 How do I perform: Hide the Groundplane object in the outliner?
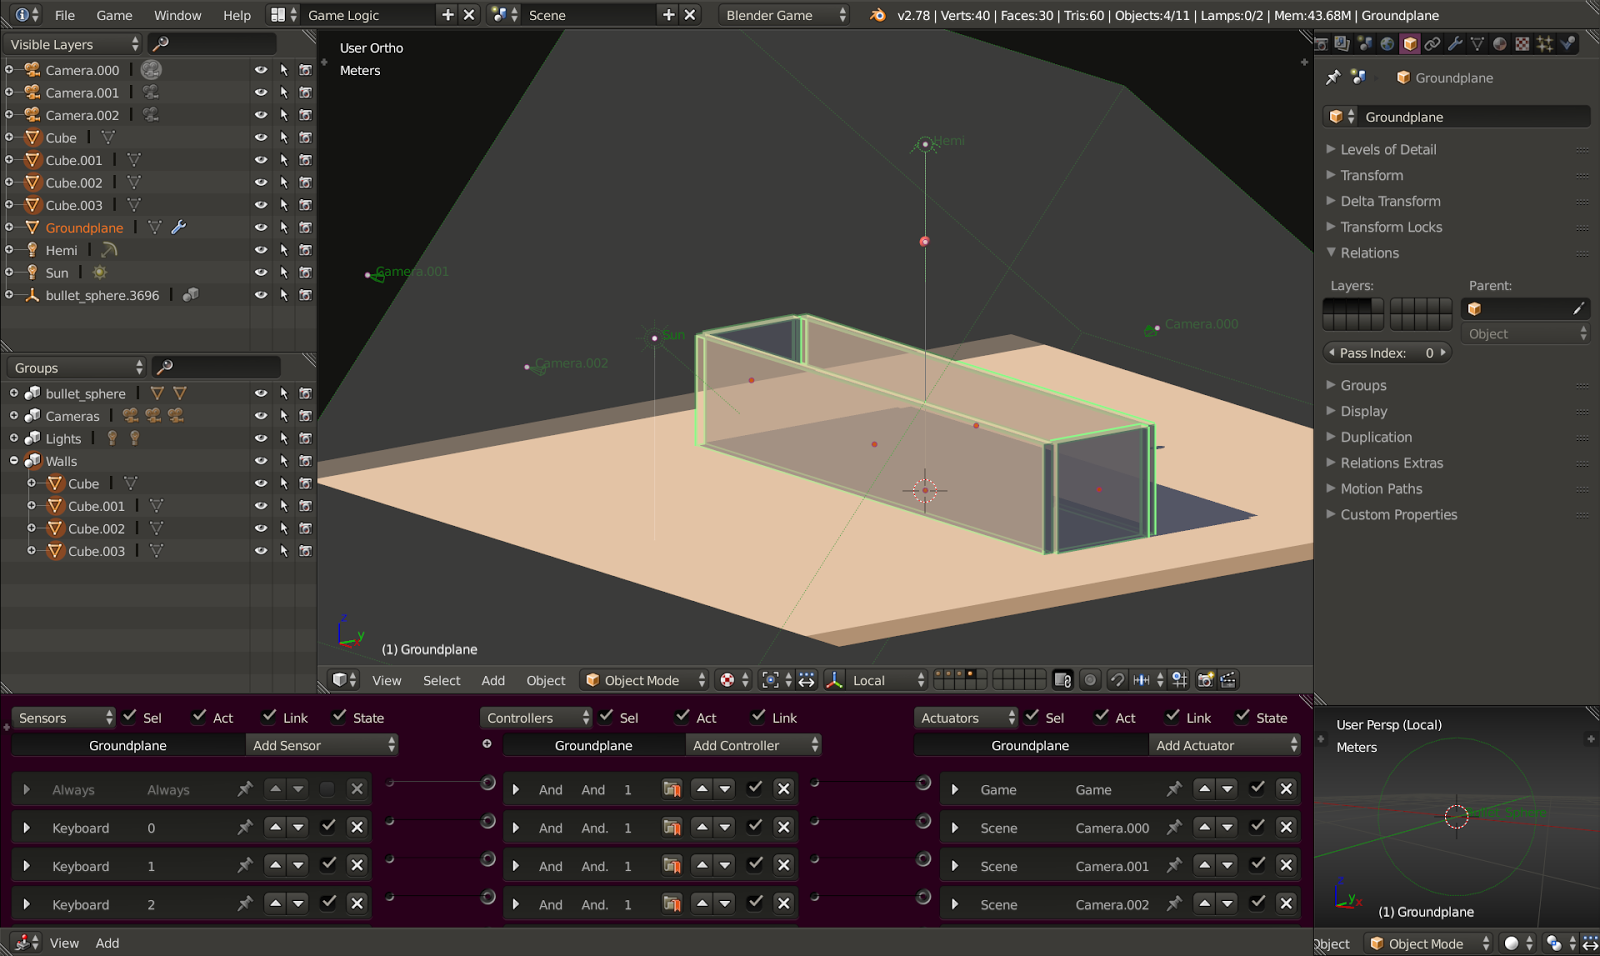(x=260, y=227)
